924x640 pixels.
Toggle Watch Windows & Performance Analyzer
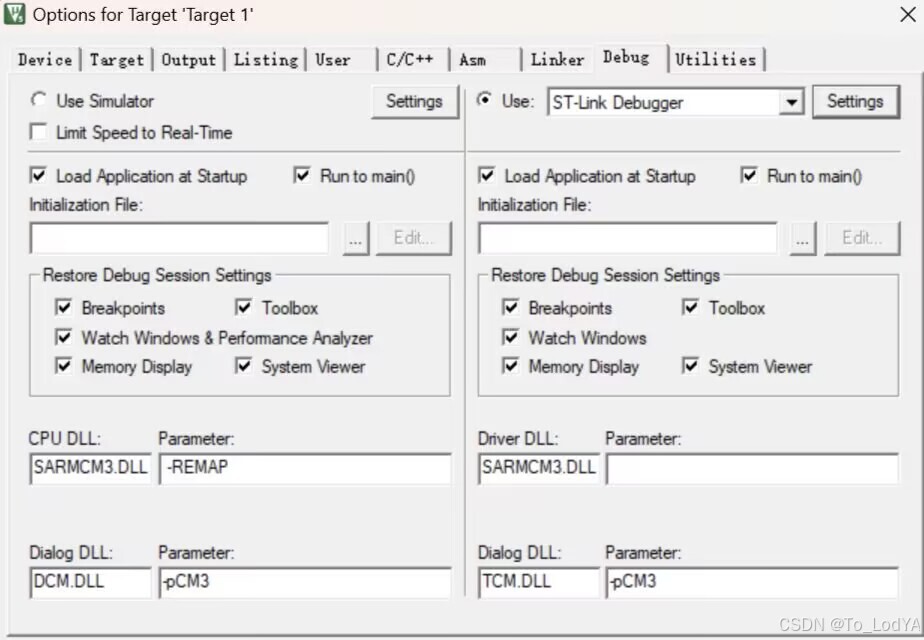(x=64, y=337)
